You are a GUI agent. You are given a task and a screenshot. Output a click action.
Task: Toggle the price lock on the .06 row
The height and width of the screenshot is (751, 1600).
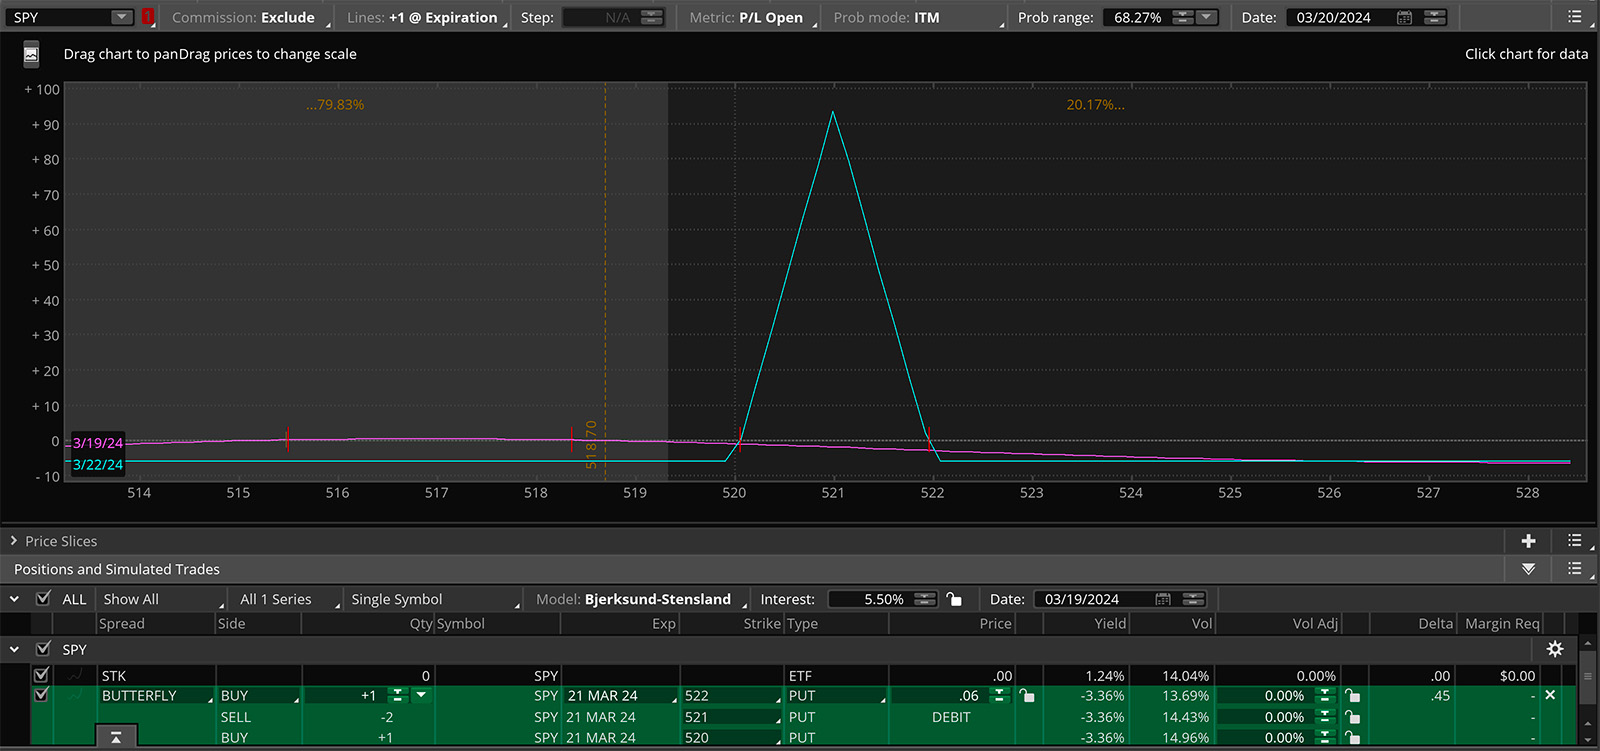click(1026, 695)
